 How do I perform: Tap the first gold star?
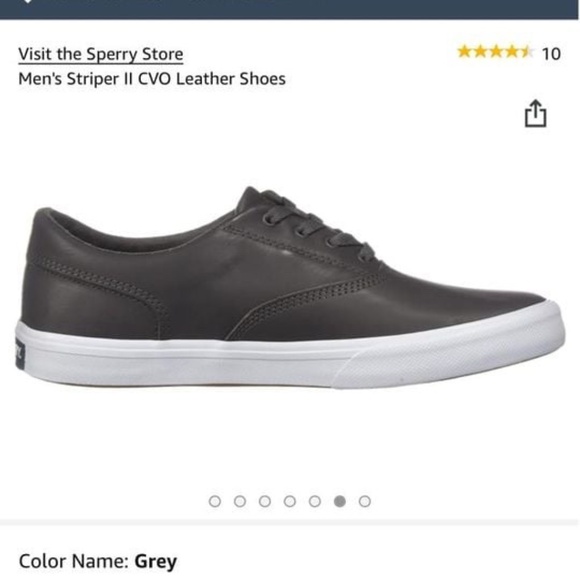pyautogui.click(x=465, y=52)
